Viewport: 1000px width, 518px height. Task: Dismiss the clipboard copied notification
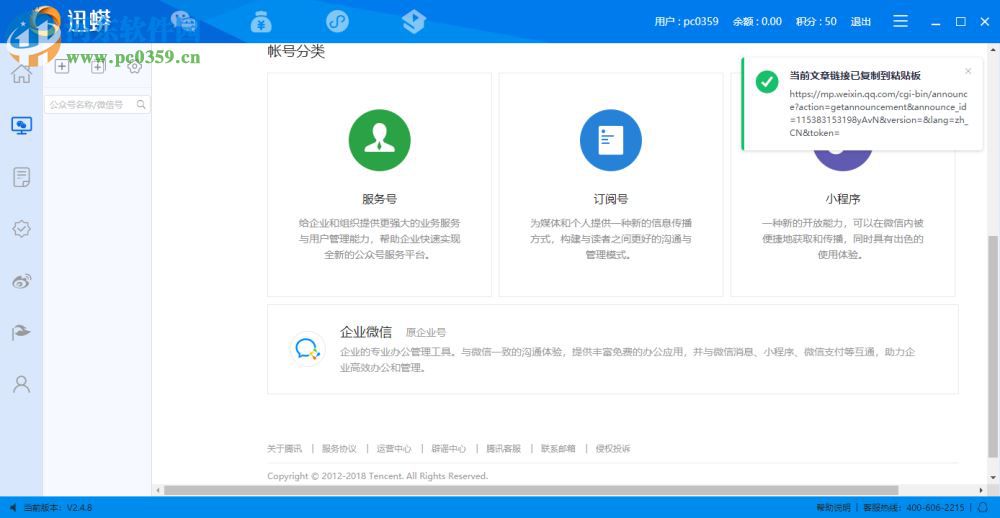968,71
